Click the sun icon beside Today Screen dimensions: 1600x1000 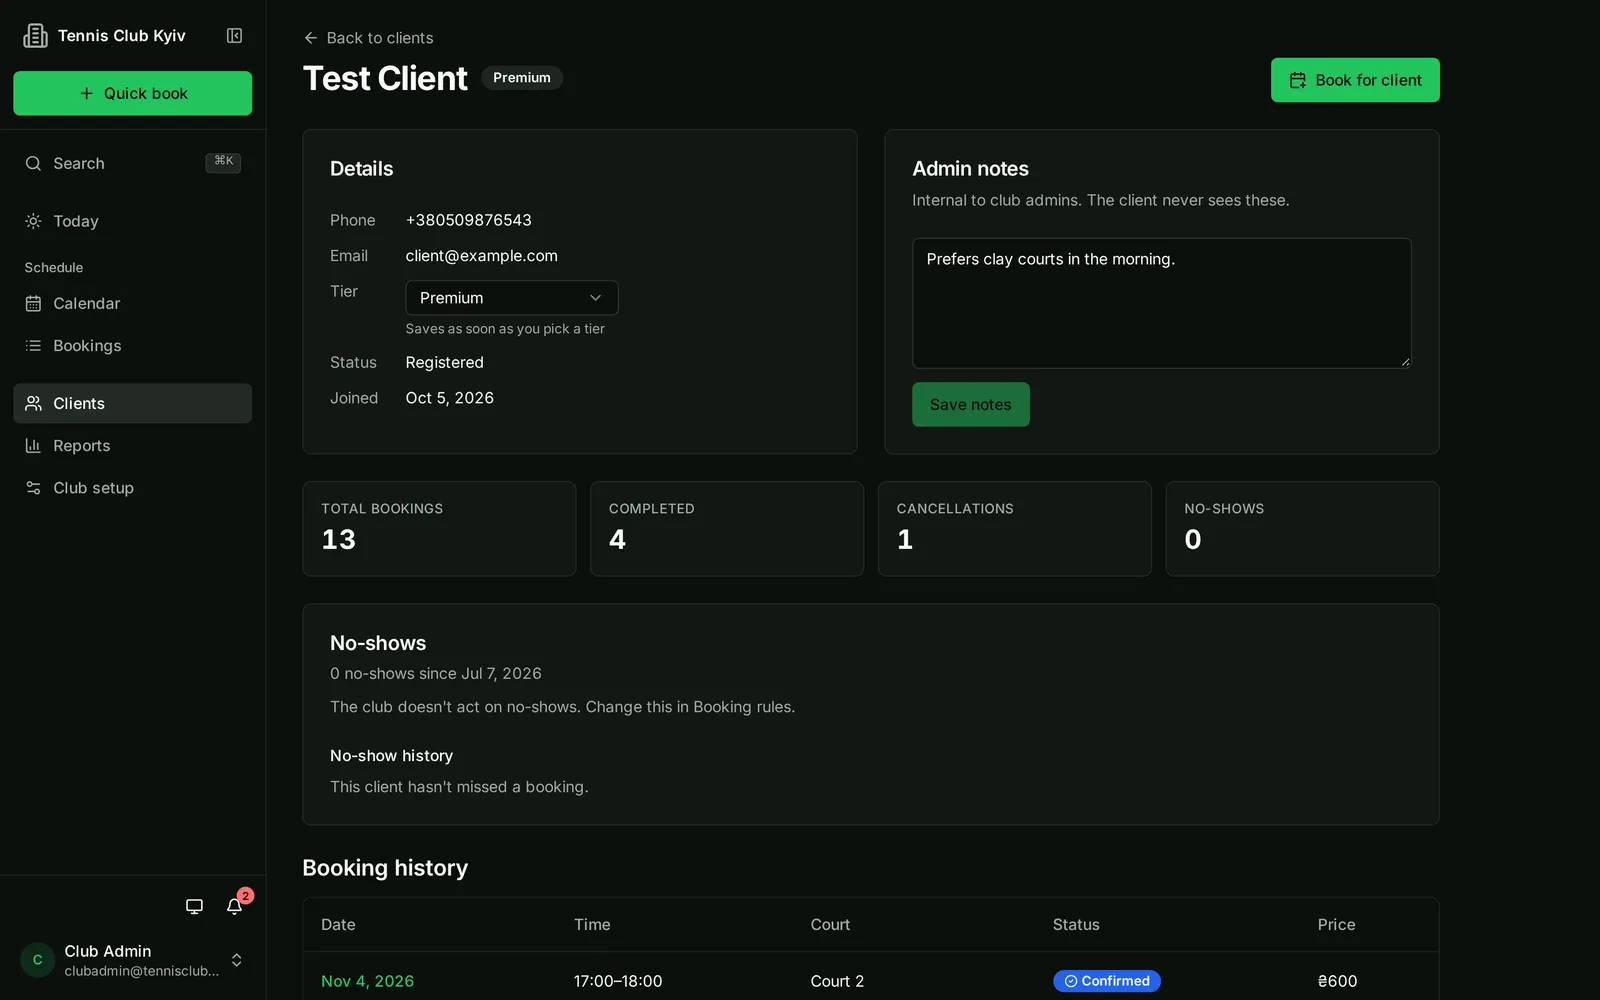[33, 221]
